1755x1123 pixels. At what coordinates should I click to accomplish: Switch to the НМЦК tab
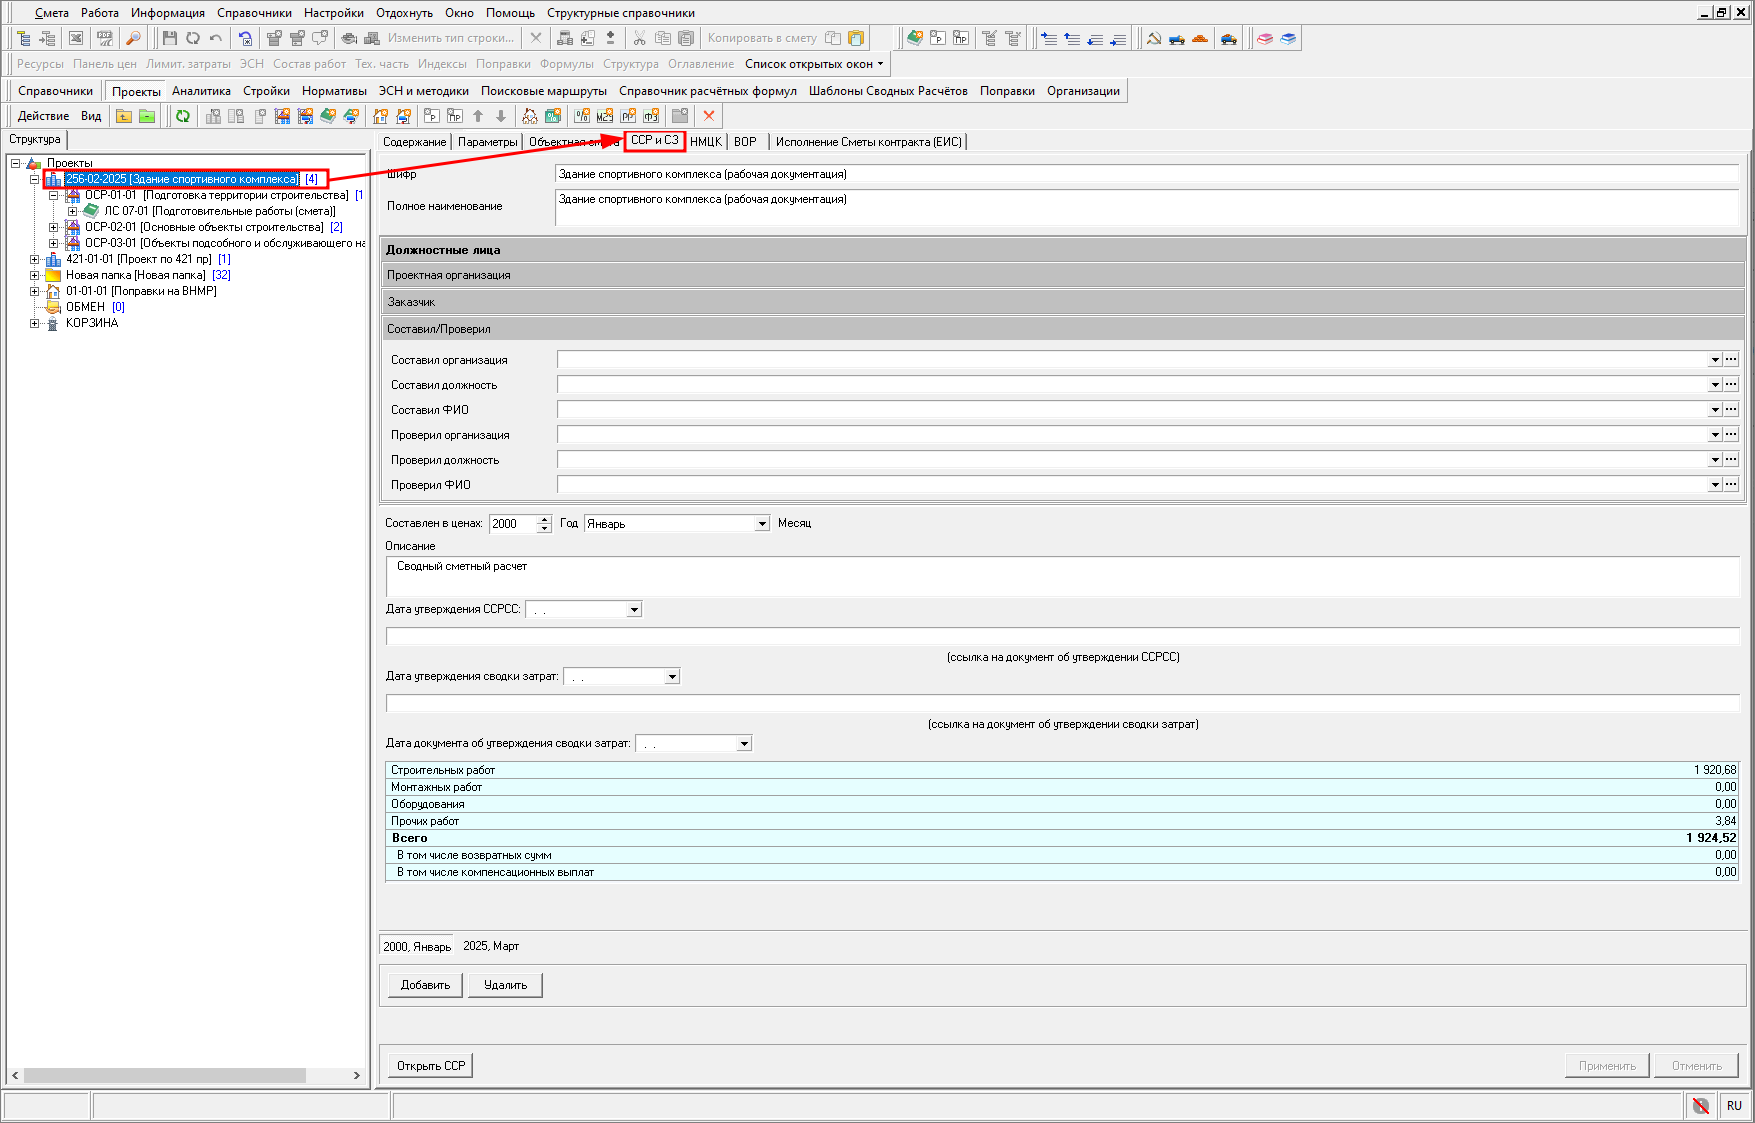coord(706,142)
